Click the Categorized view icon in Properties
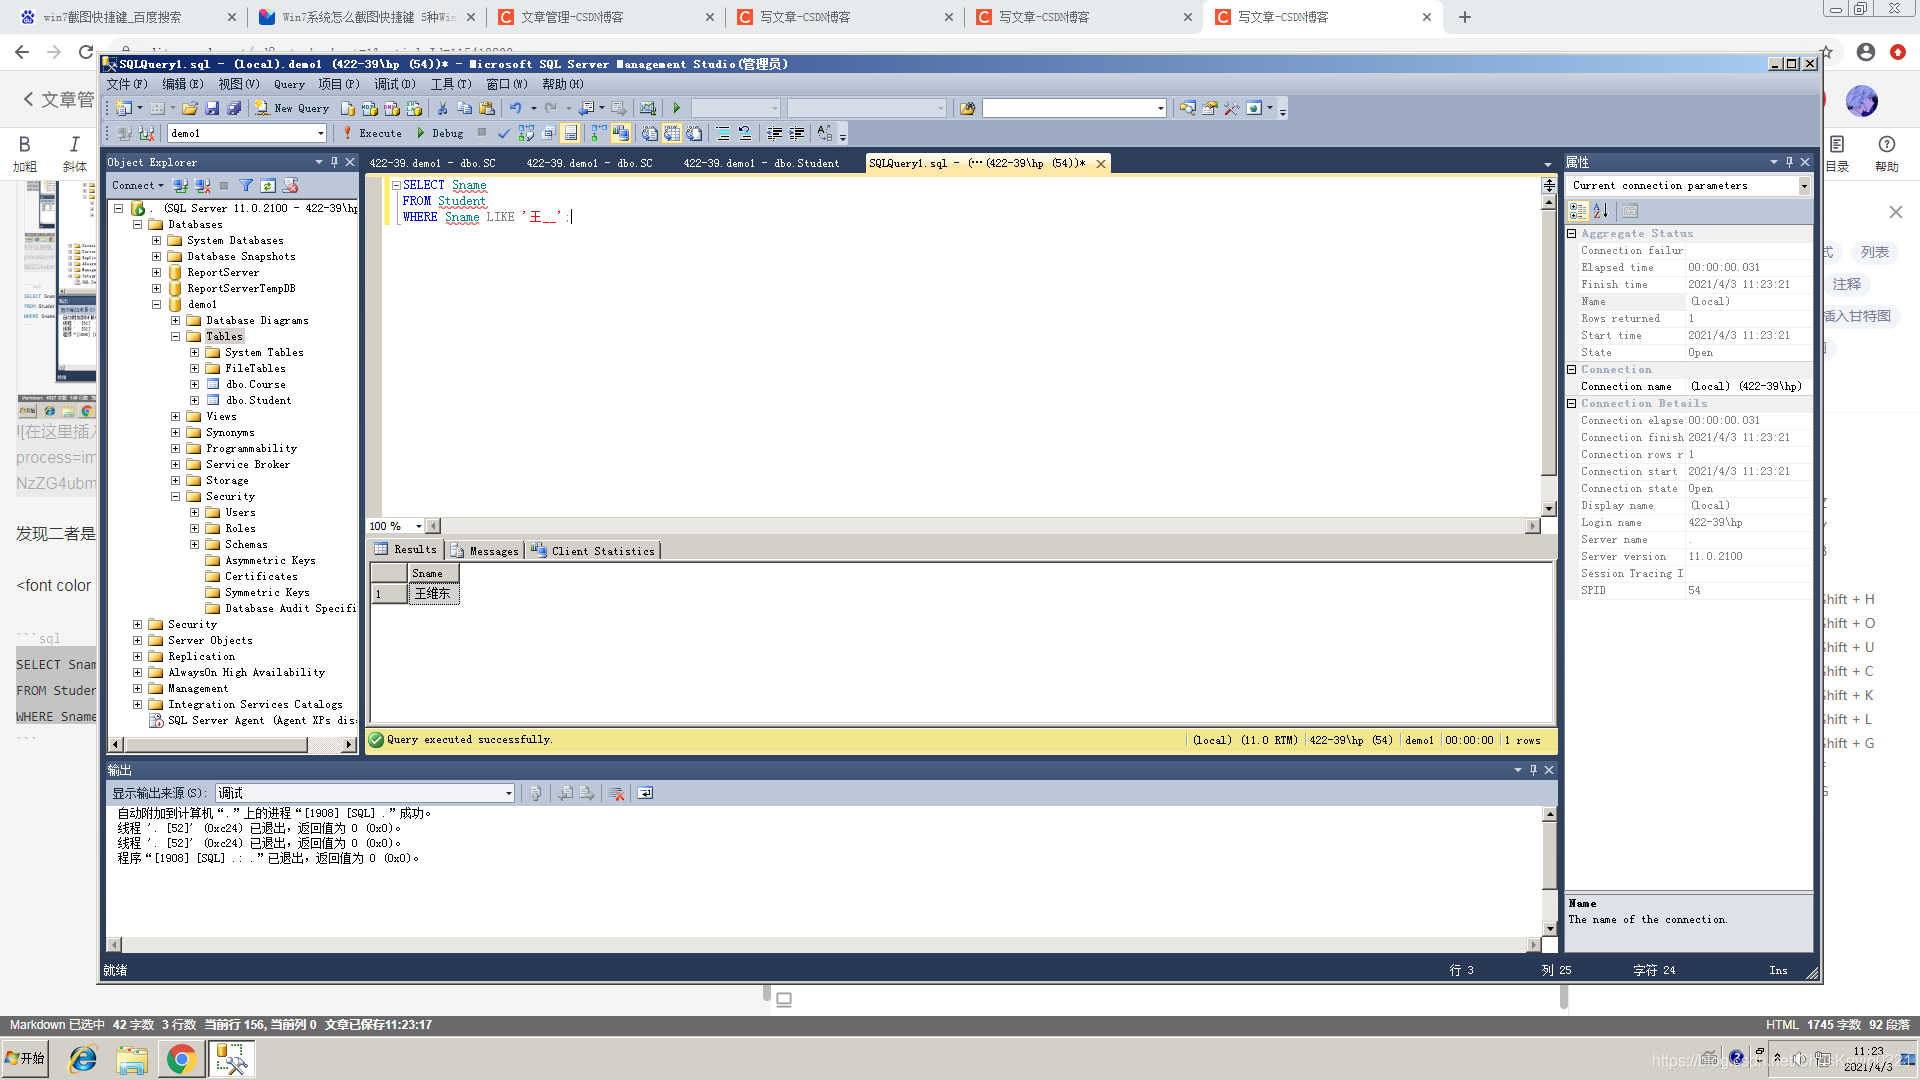The height and width of the screenshot is (1080, 1920). coord(1578,211)
